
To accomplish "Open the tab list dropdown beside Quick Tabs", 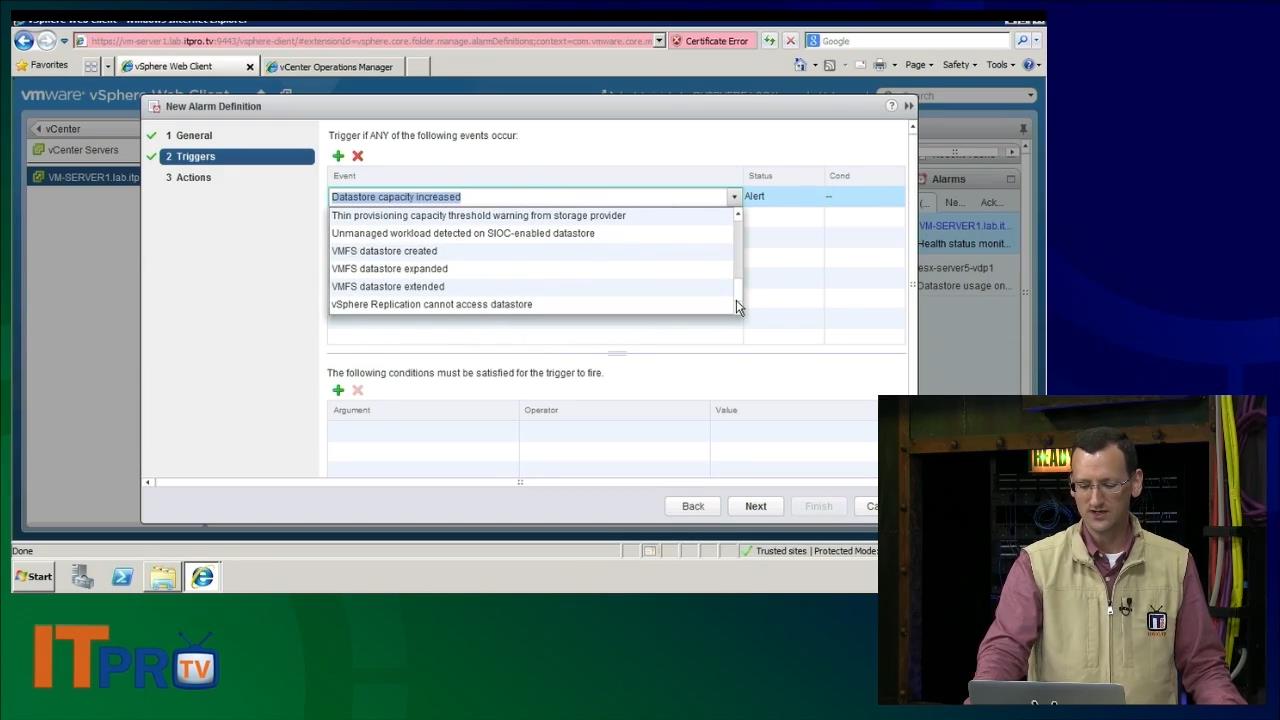I will [x=107, y=66].
